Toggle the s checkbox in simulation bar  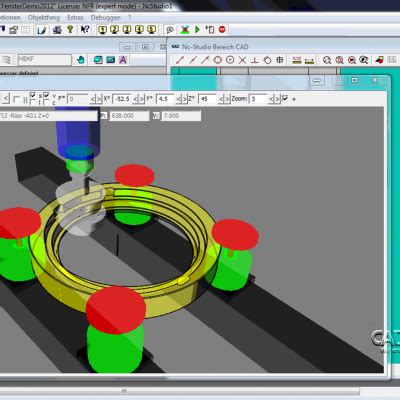(x=33, y=96)
